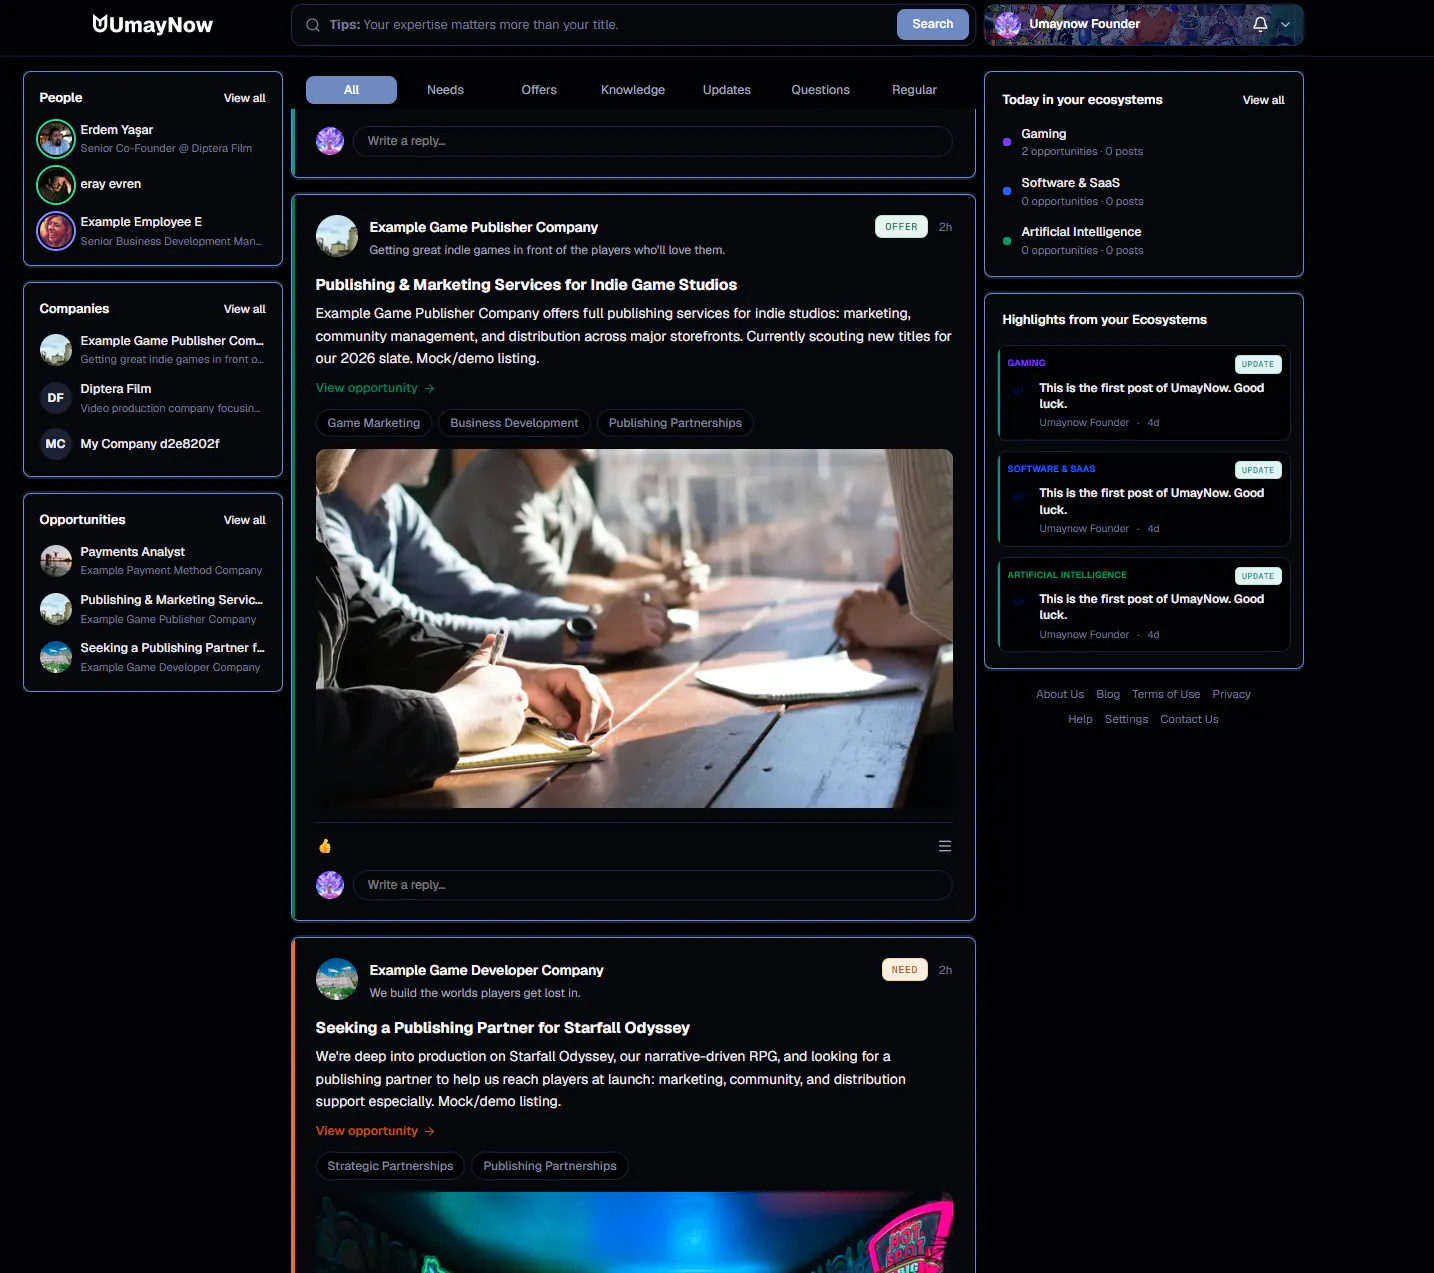Expand the Umaynow Founder account dropdown
This screenshot has width=1434, height=1273.
click(1286, 25)
